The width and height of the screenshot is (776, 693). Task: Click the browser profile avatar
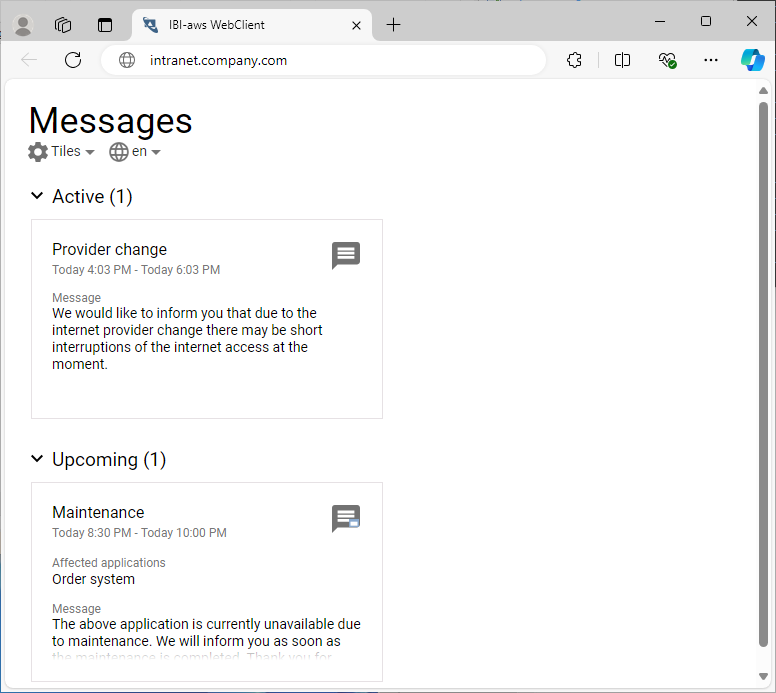[22, 25]
